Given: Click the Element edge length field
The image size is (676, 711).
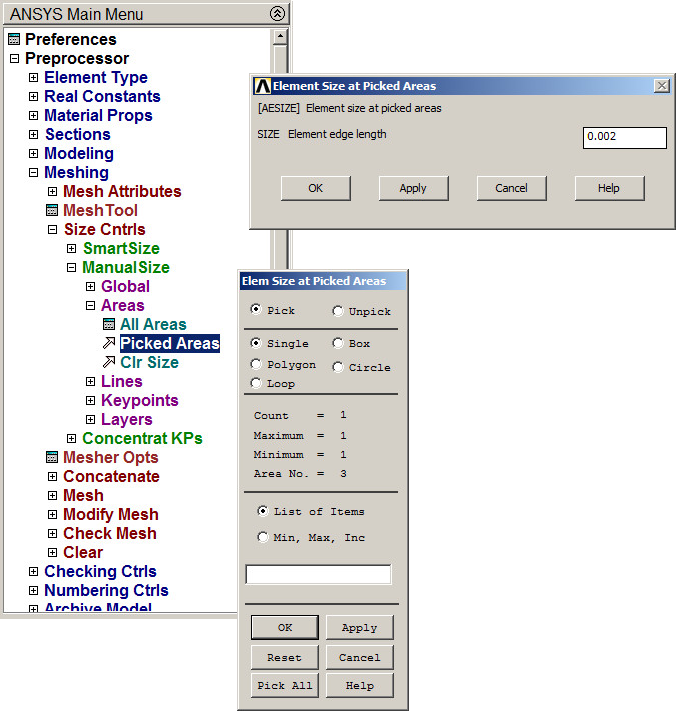Looking at the screenshot, I should click(x=624, y=137).
